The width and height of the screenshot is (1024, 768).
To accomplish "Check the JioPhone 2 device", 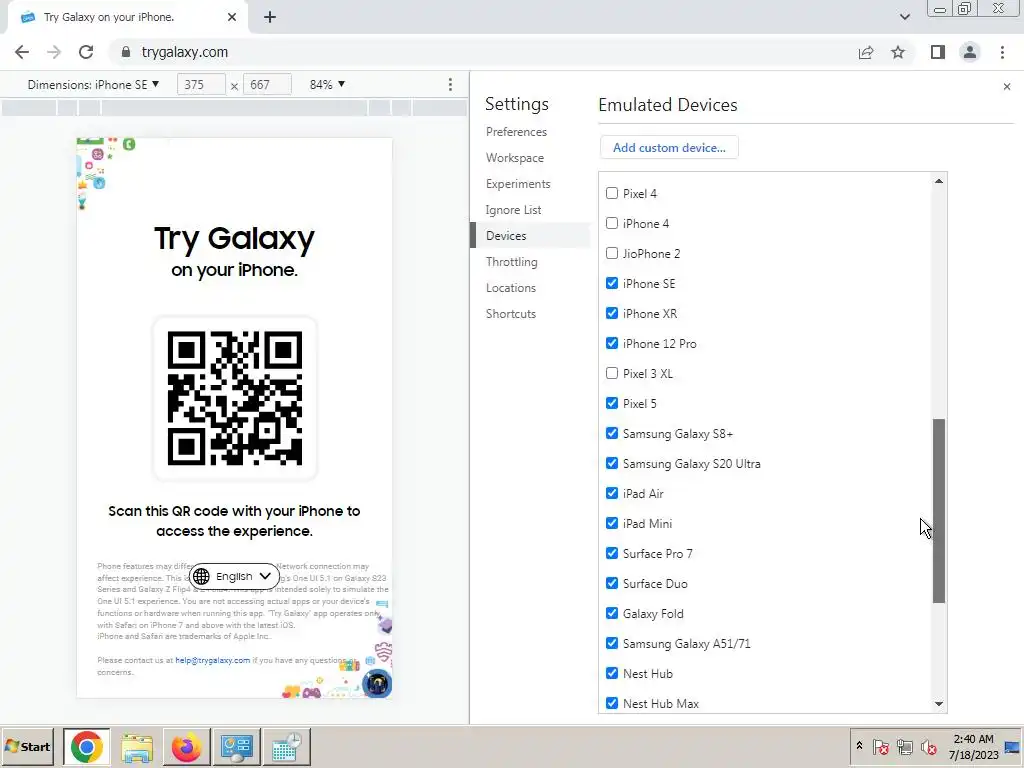I will pyautogui.click(x=612, y=253).
